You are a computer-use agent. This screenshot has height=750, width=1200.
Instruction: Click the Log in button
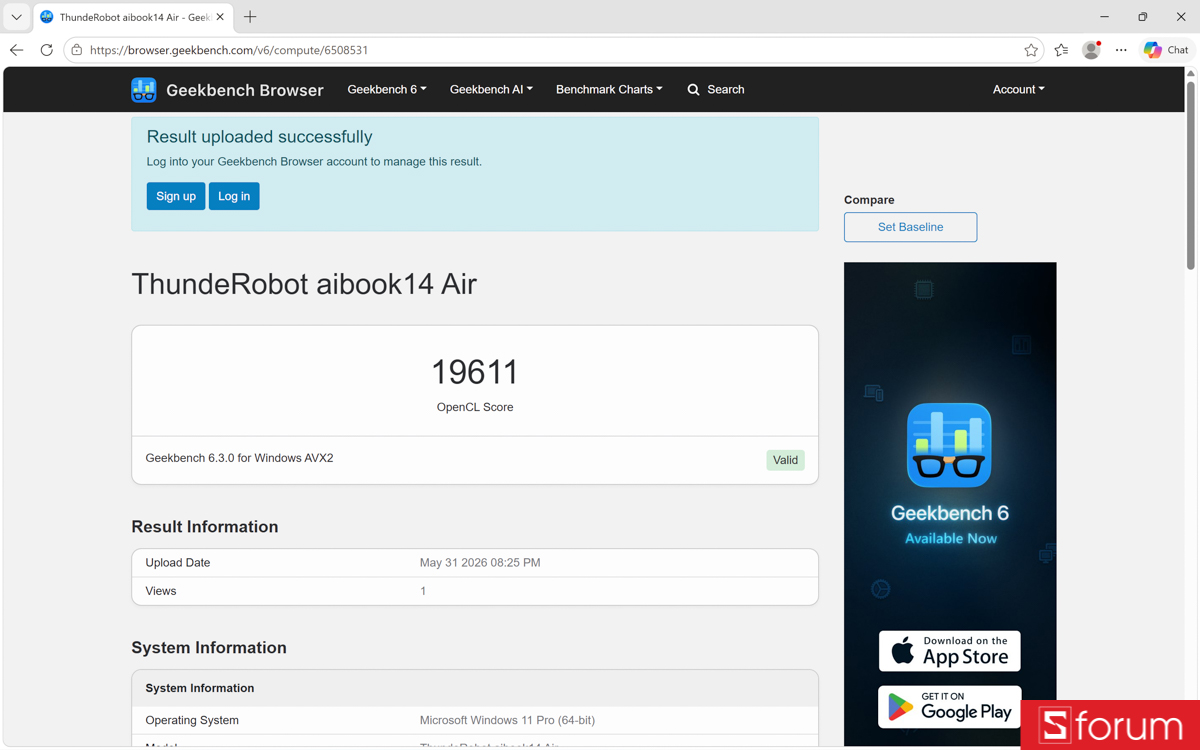[x=234, y=196]
